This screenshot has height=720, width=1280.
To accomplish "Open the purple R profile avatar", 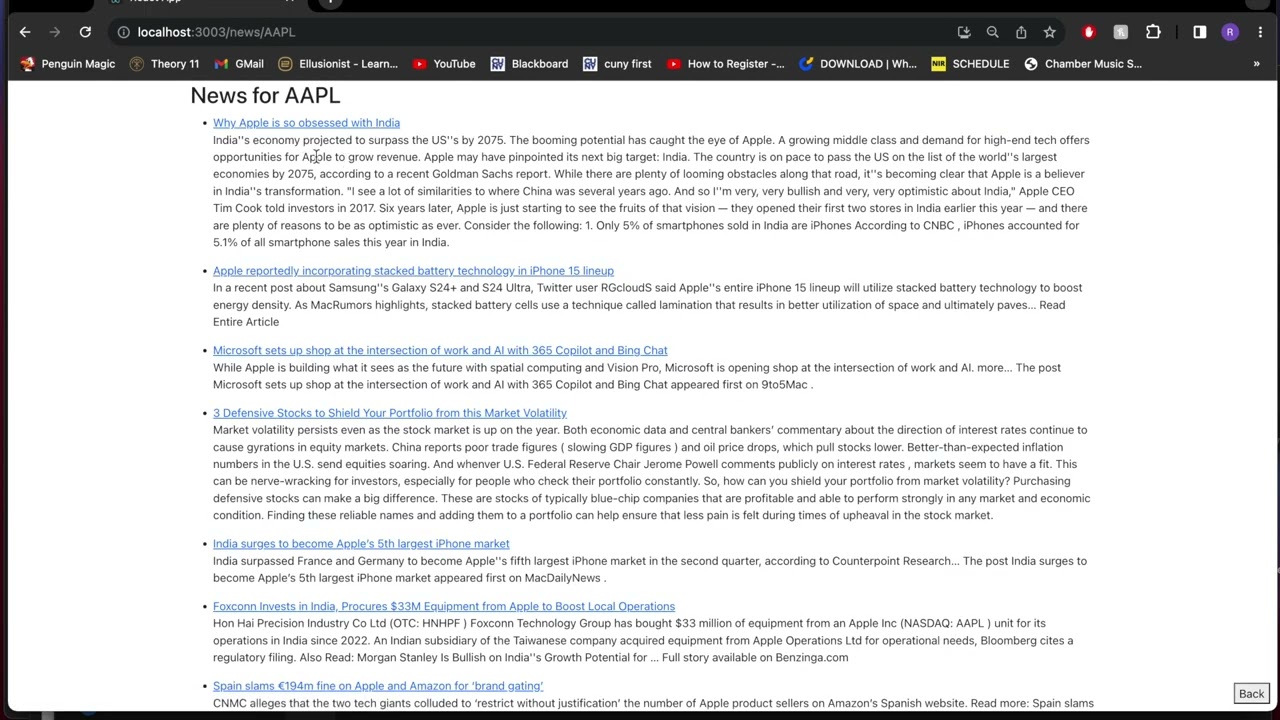I will (x=1230, y=32).
